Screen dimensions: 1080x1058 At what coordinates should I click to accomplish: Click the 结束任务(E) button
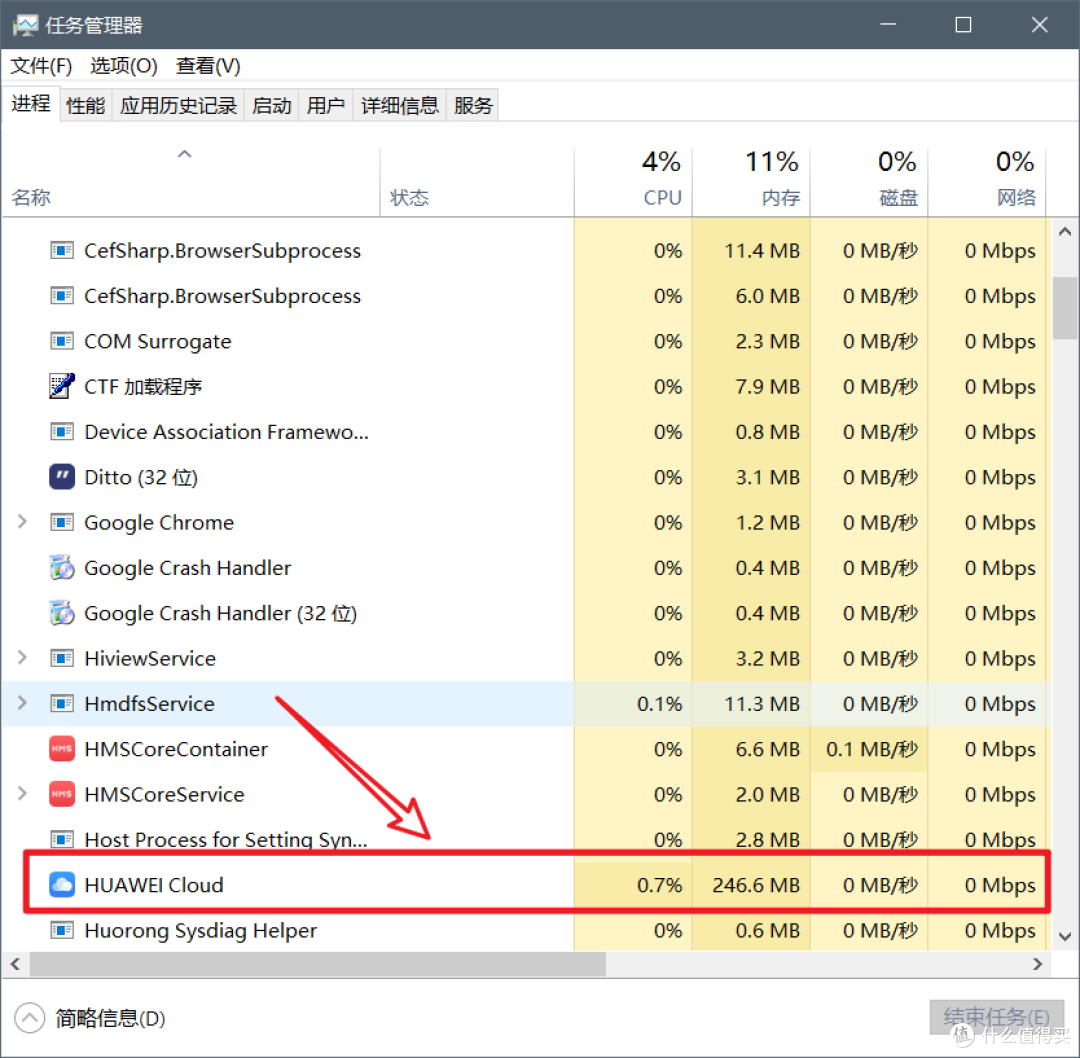(997, 1017)
